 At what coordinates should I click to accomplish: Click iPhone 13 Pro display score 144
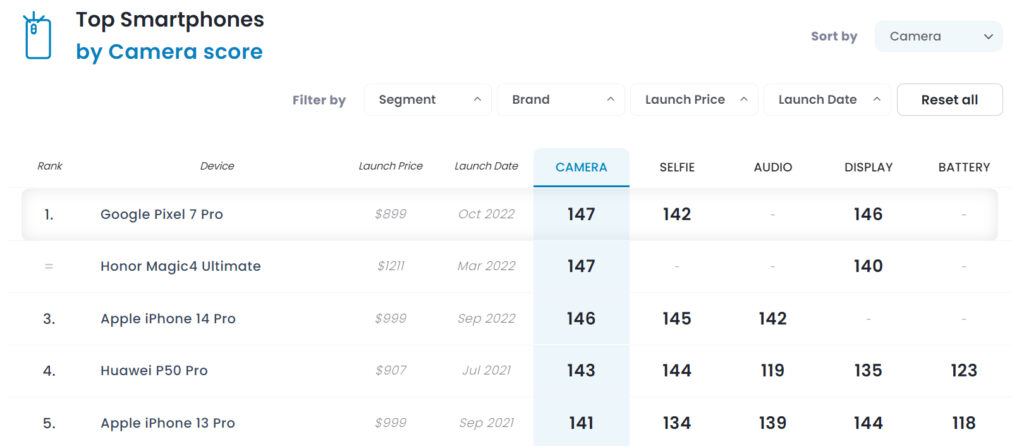pyautogui.click(x=868, y=423)
